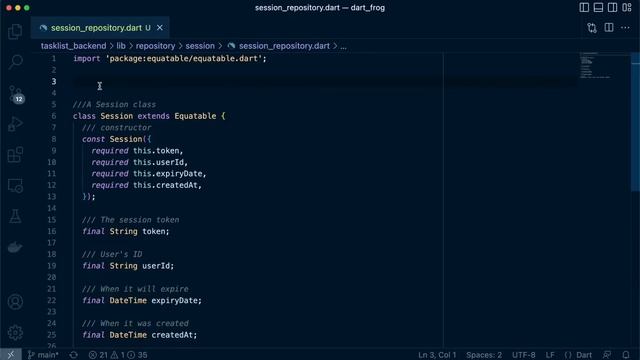Open the Remote Explorer view

tap(15, 186)
